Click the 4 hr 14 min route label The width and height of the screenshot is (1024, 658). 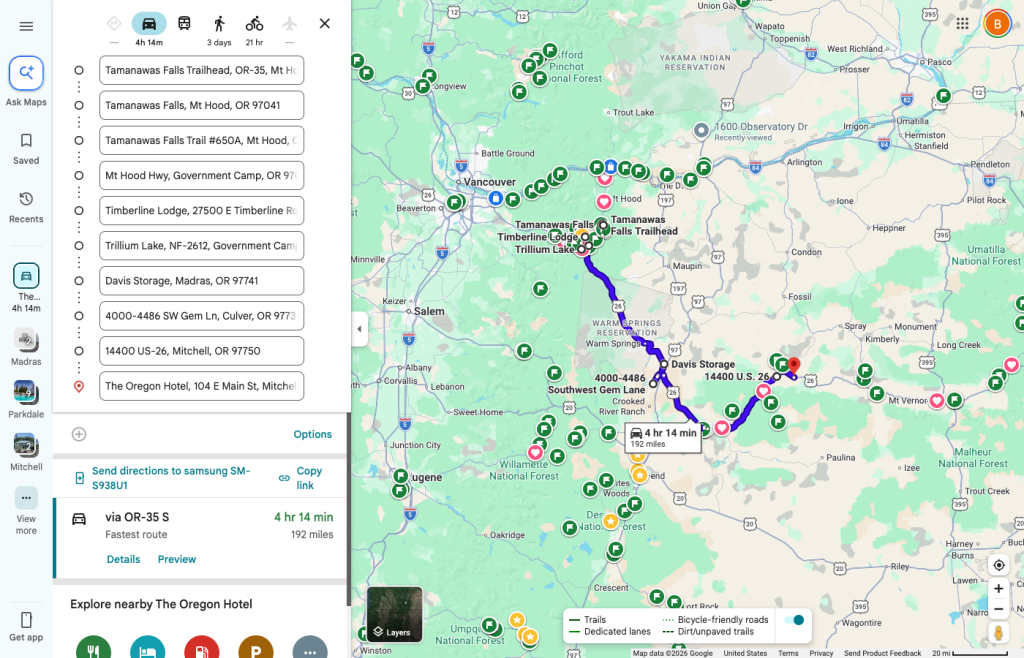[x=663, y=437]
